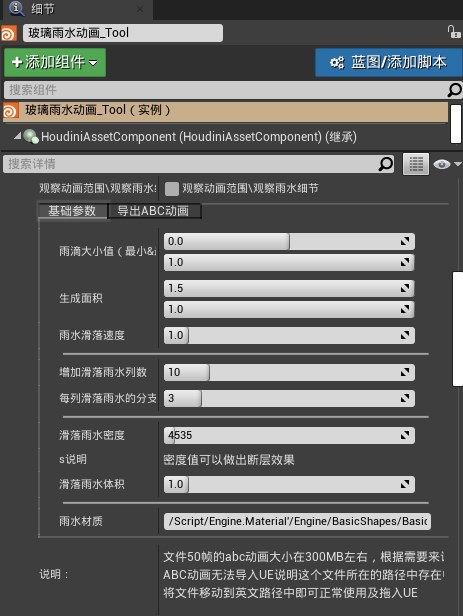The width and height of the screenshot is (463, 616).
Task: Collapse the HoudiniAssetComponent tree arrow
Action: 18,136
